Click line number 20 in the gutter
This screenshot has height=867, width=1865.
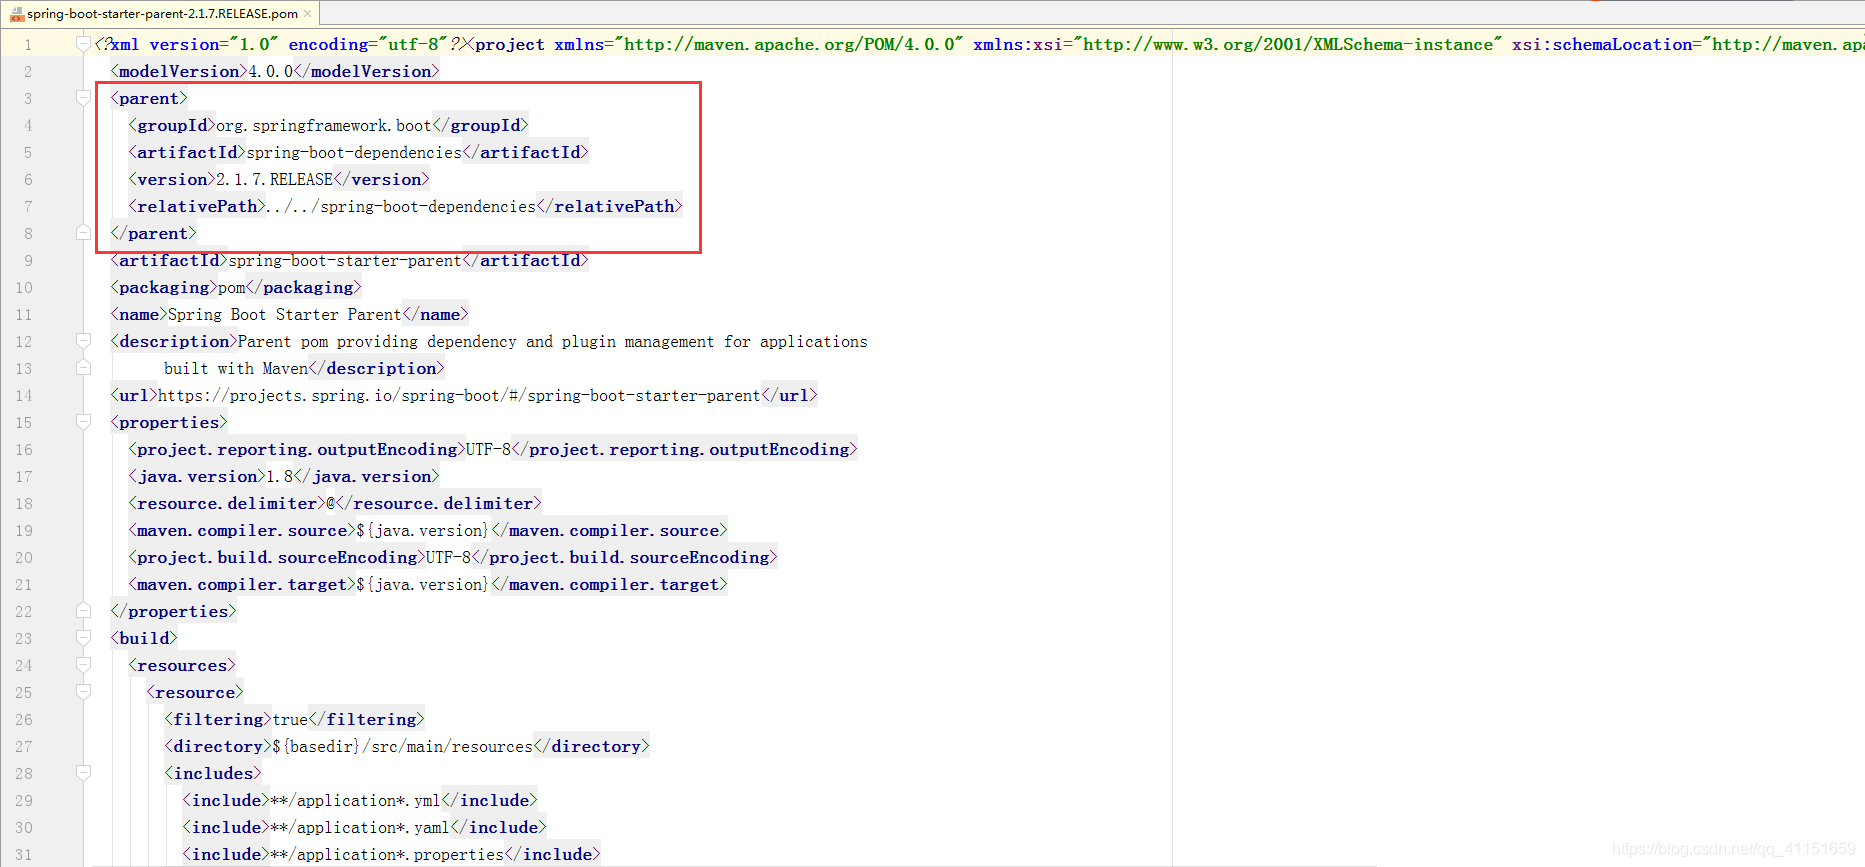click(24, 557)
